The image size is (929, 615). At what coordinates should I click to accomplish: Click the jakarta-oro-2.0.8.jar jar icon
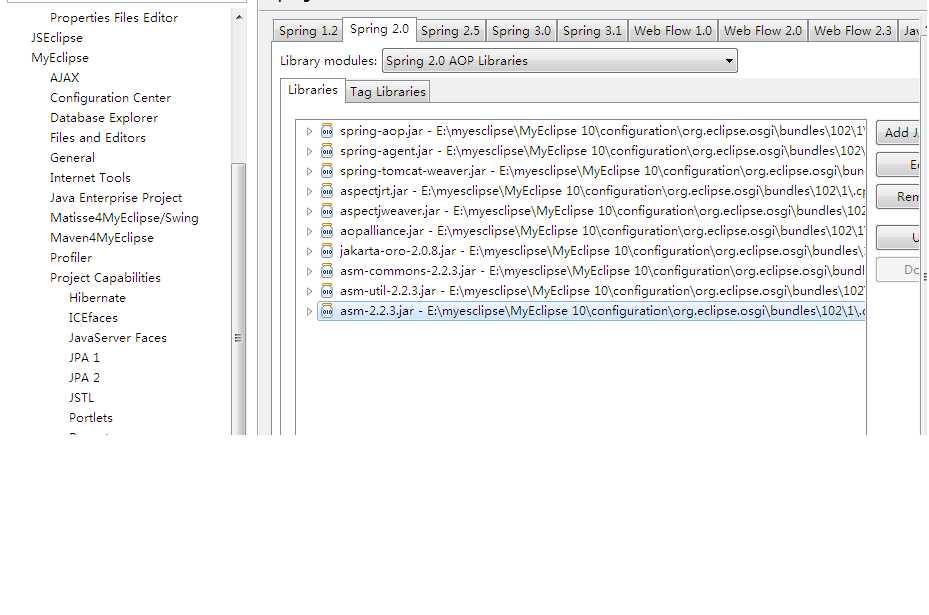(x=326, y=251)
